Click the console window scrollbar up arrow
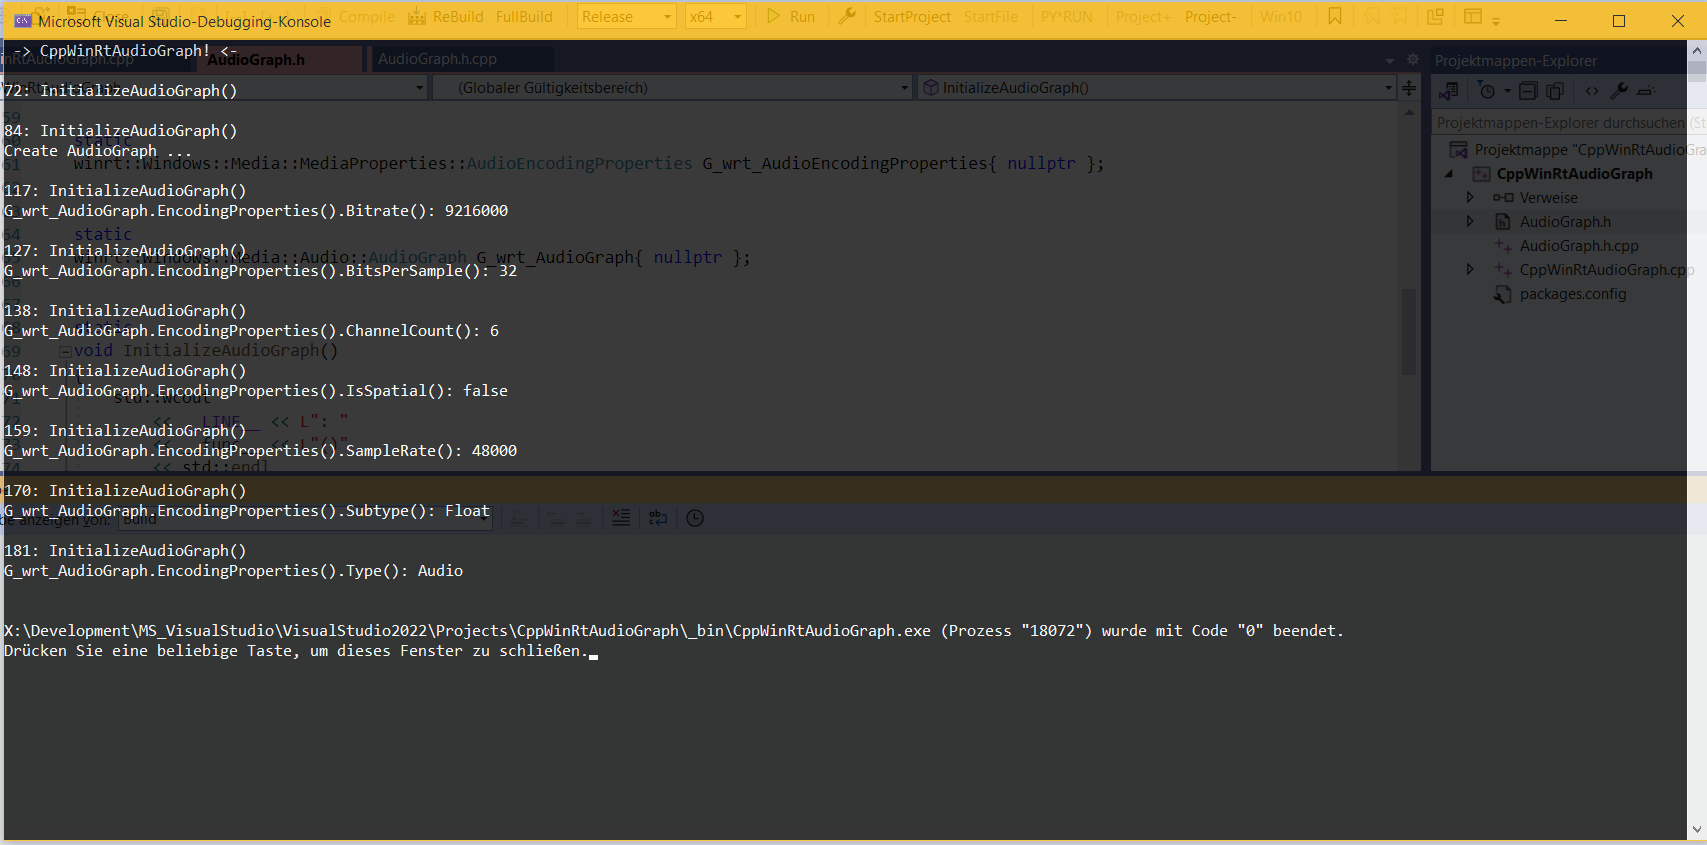Screen dimensions: 1707x845 1696,50
